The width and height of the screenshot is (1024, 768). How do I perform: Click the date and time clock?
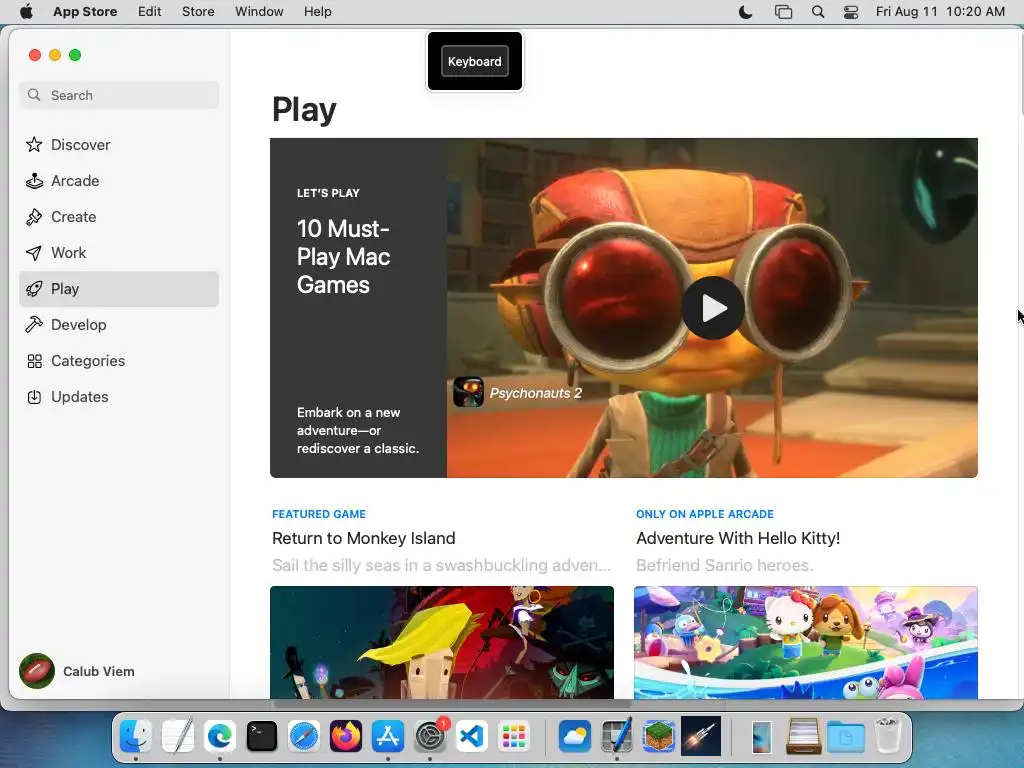coord(940,12)
